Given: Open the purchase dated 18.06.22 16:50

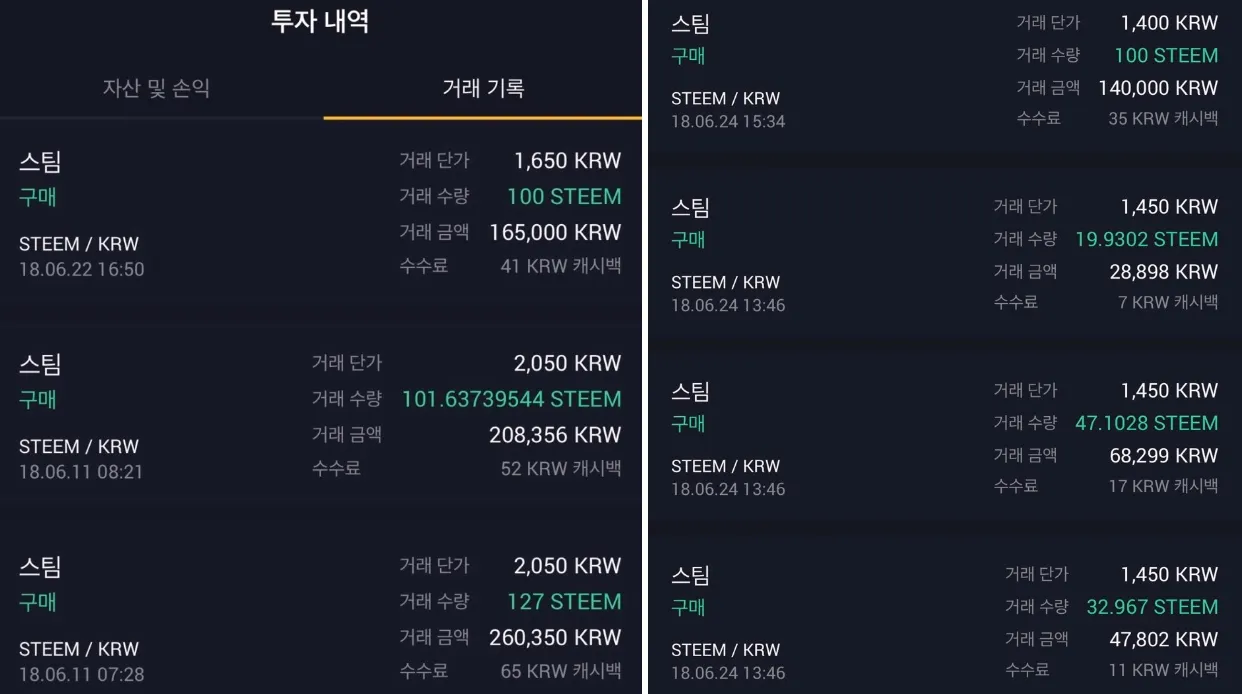Looking at the screenshot, I should 81,269.
